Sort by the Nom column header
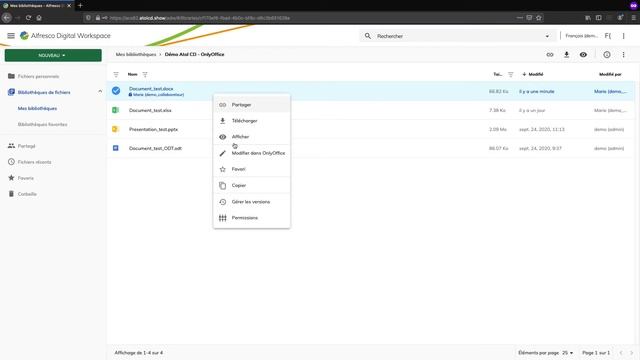 pos(132,74)
